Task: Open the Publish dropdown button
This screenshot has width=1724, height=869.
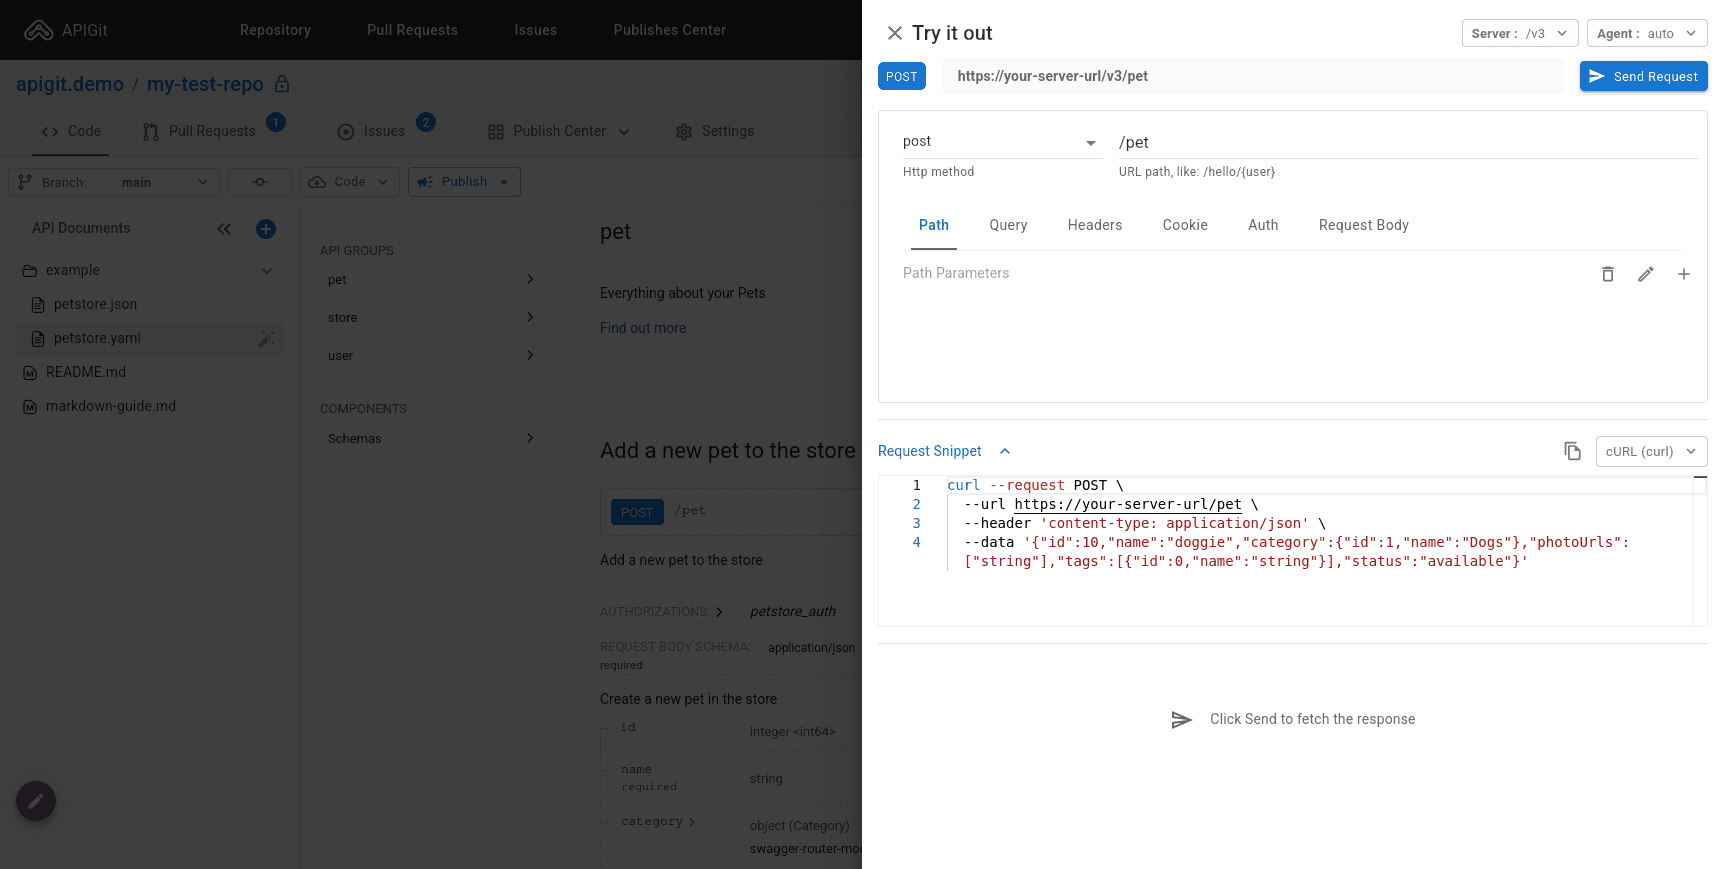Action: 464,182
